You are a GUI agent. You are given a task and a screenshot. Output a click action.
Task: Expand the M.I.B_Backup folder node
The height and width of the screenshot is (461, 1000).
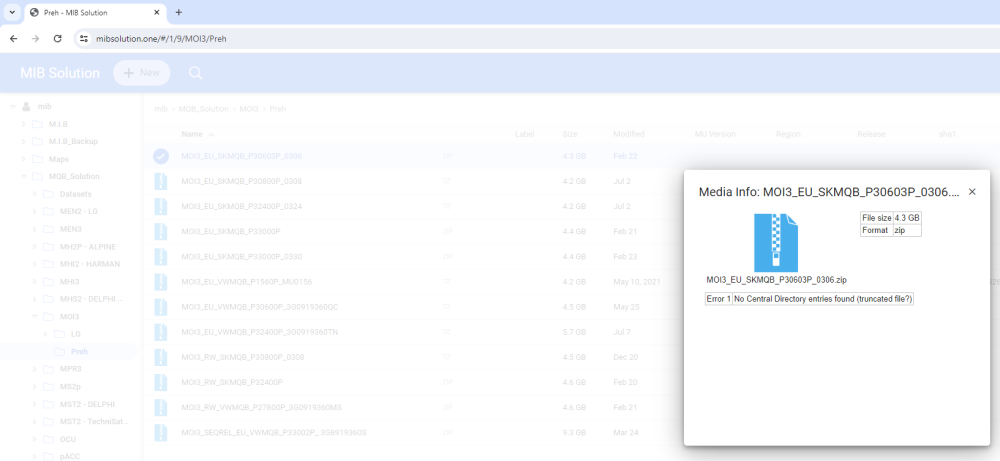24,142
